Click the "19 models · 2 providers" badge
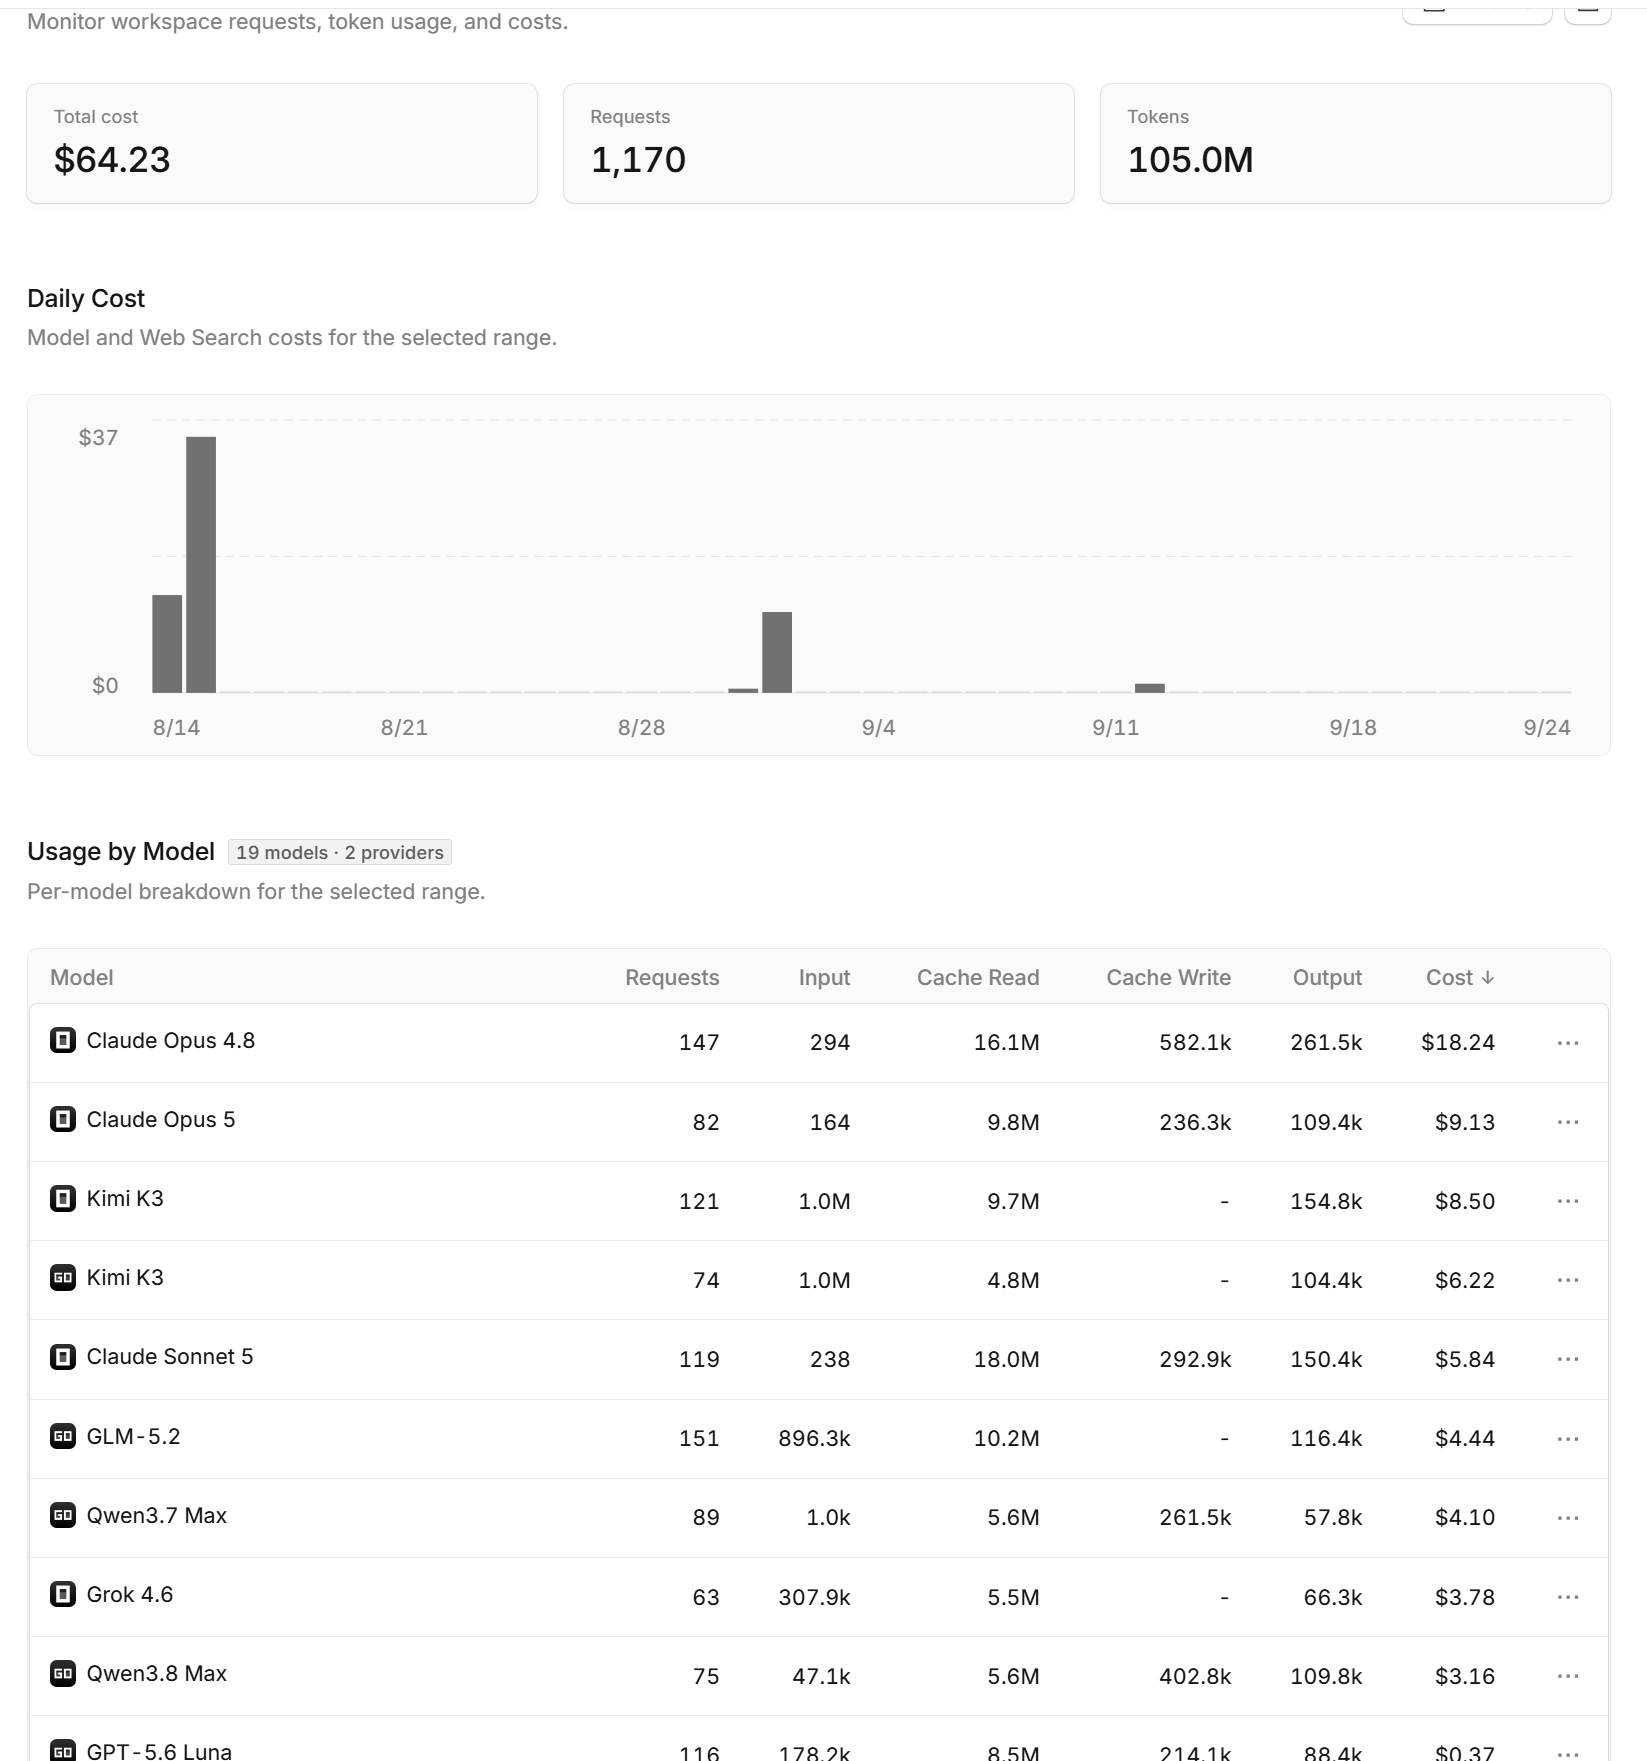The height and width of the screenshot is (1761, 1647). [x=340, y=852]
